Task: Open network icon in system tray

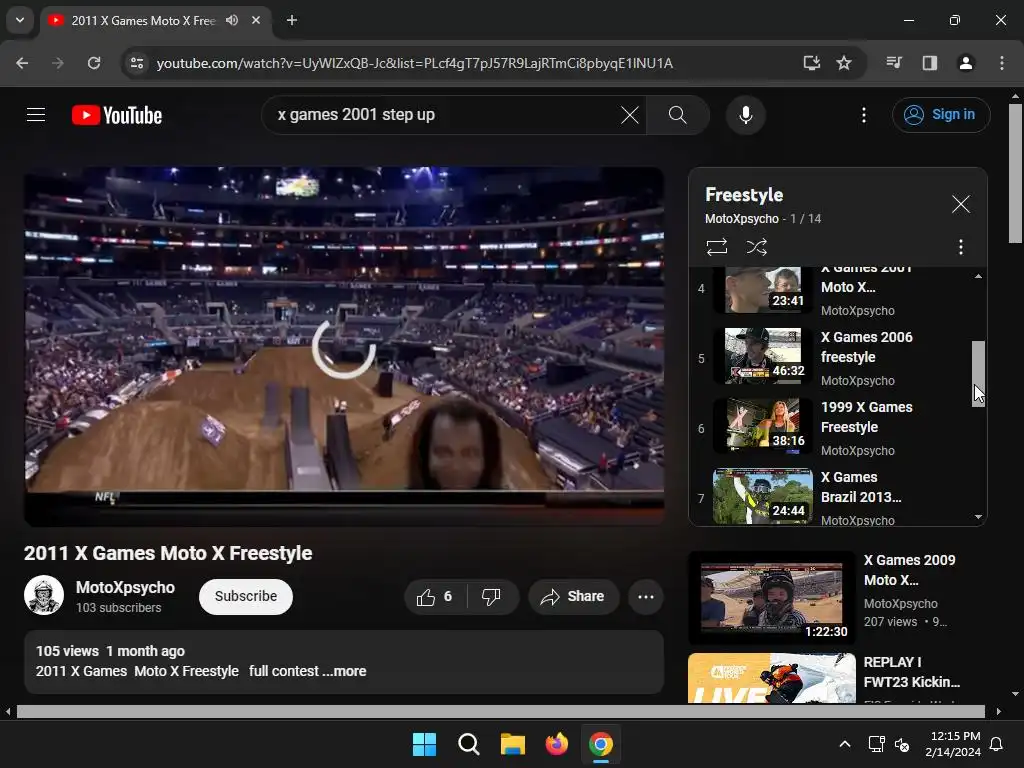Action: [x=876, y=744]
